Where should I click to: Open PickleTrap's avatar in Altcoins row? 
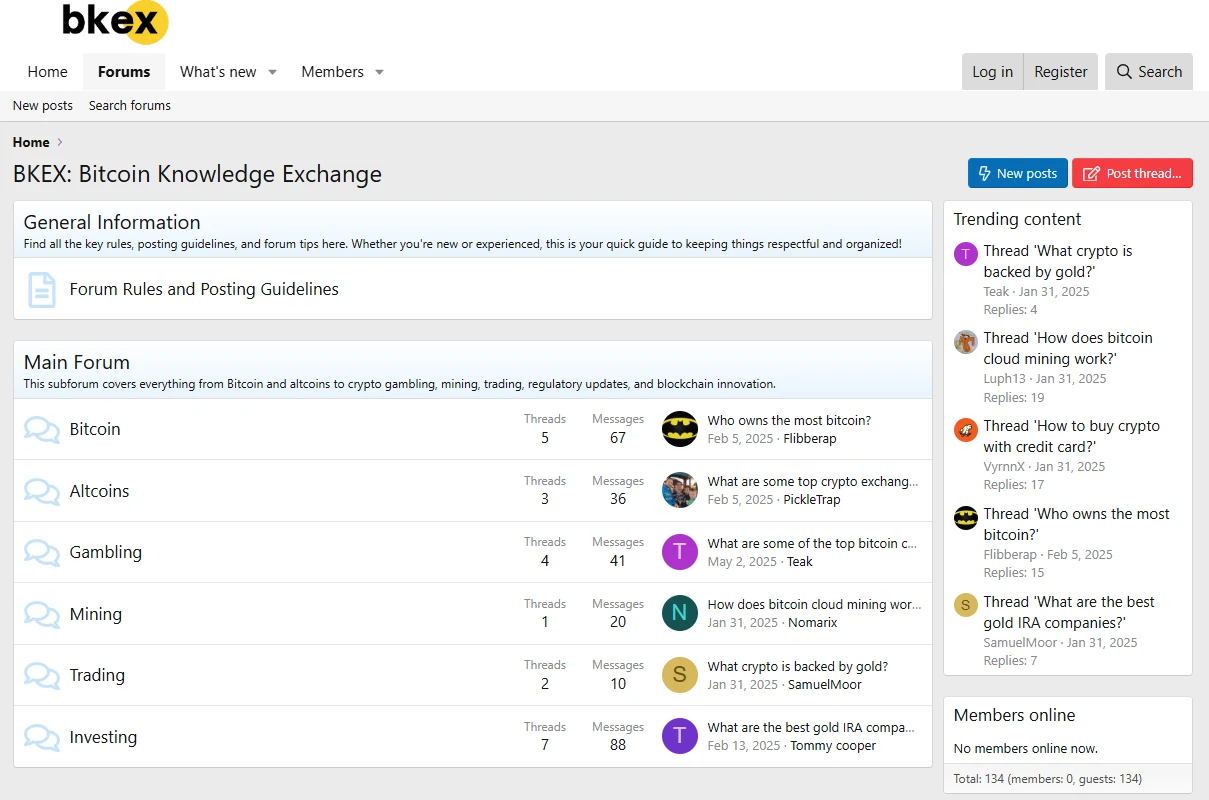pyautogui.click(x=680, y=490)
